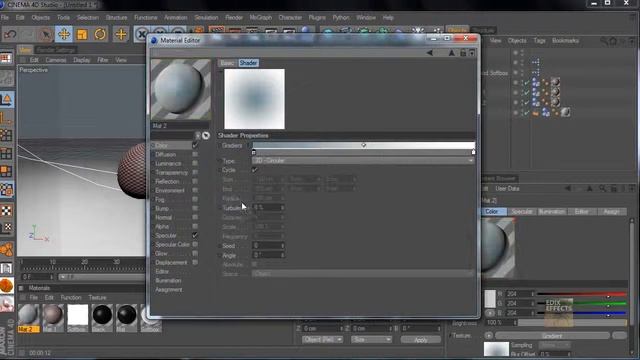The width and height of the screenshot is (640, 360).
Task: Toggle the Cycle checkbox
Action: [255, 170]
